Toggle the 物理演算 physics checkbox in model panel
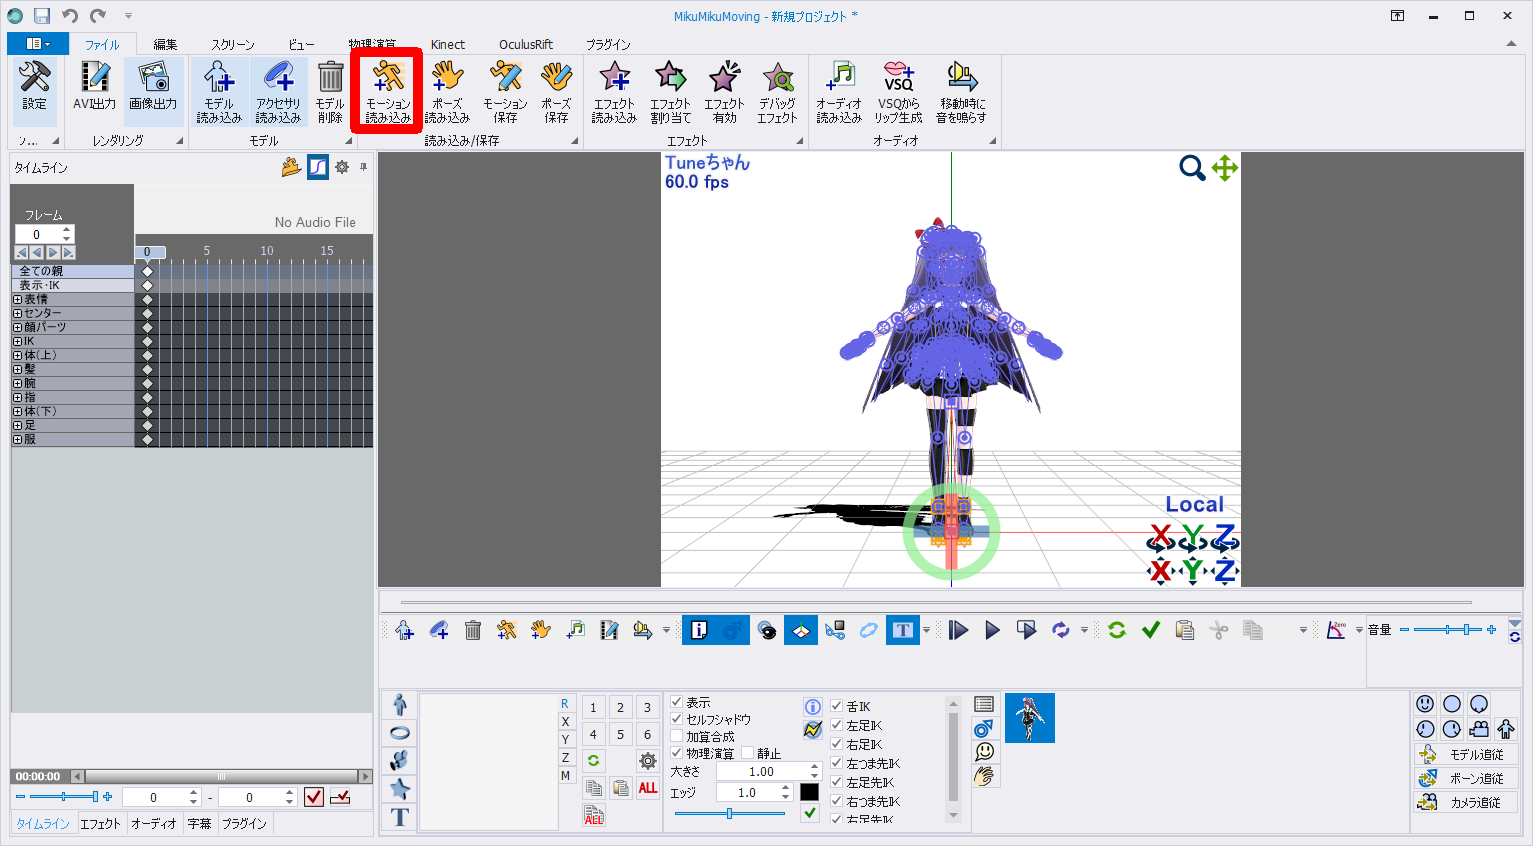The width and height of the screenshot is (1533, 846). (x=677, y=753)
